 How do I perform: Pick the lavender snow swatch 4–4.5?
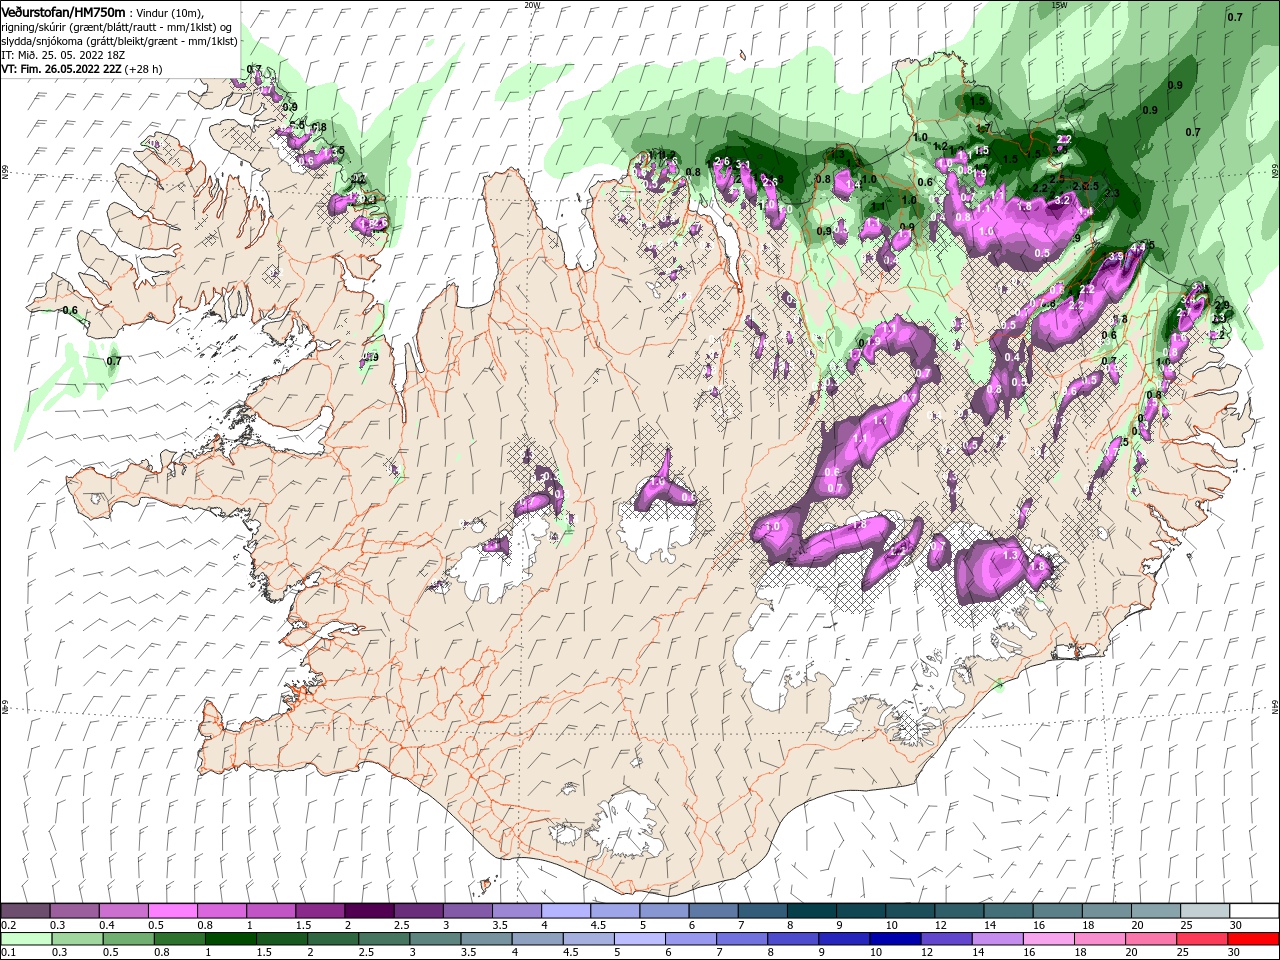tap(566, 911)
